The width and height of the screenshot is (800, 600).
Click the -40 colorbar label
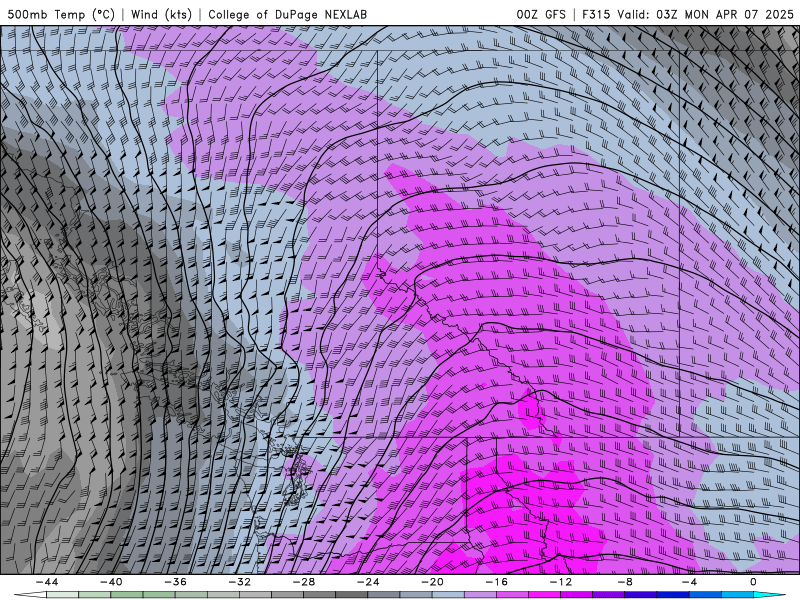pyautogui.click(x=111, y=582)
